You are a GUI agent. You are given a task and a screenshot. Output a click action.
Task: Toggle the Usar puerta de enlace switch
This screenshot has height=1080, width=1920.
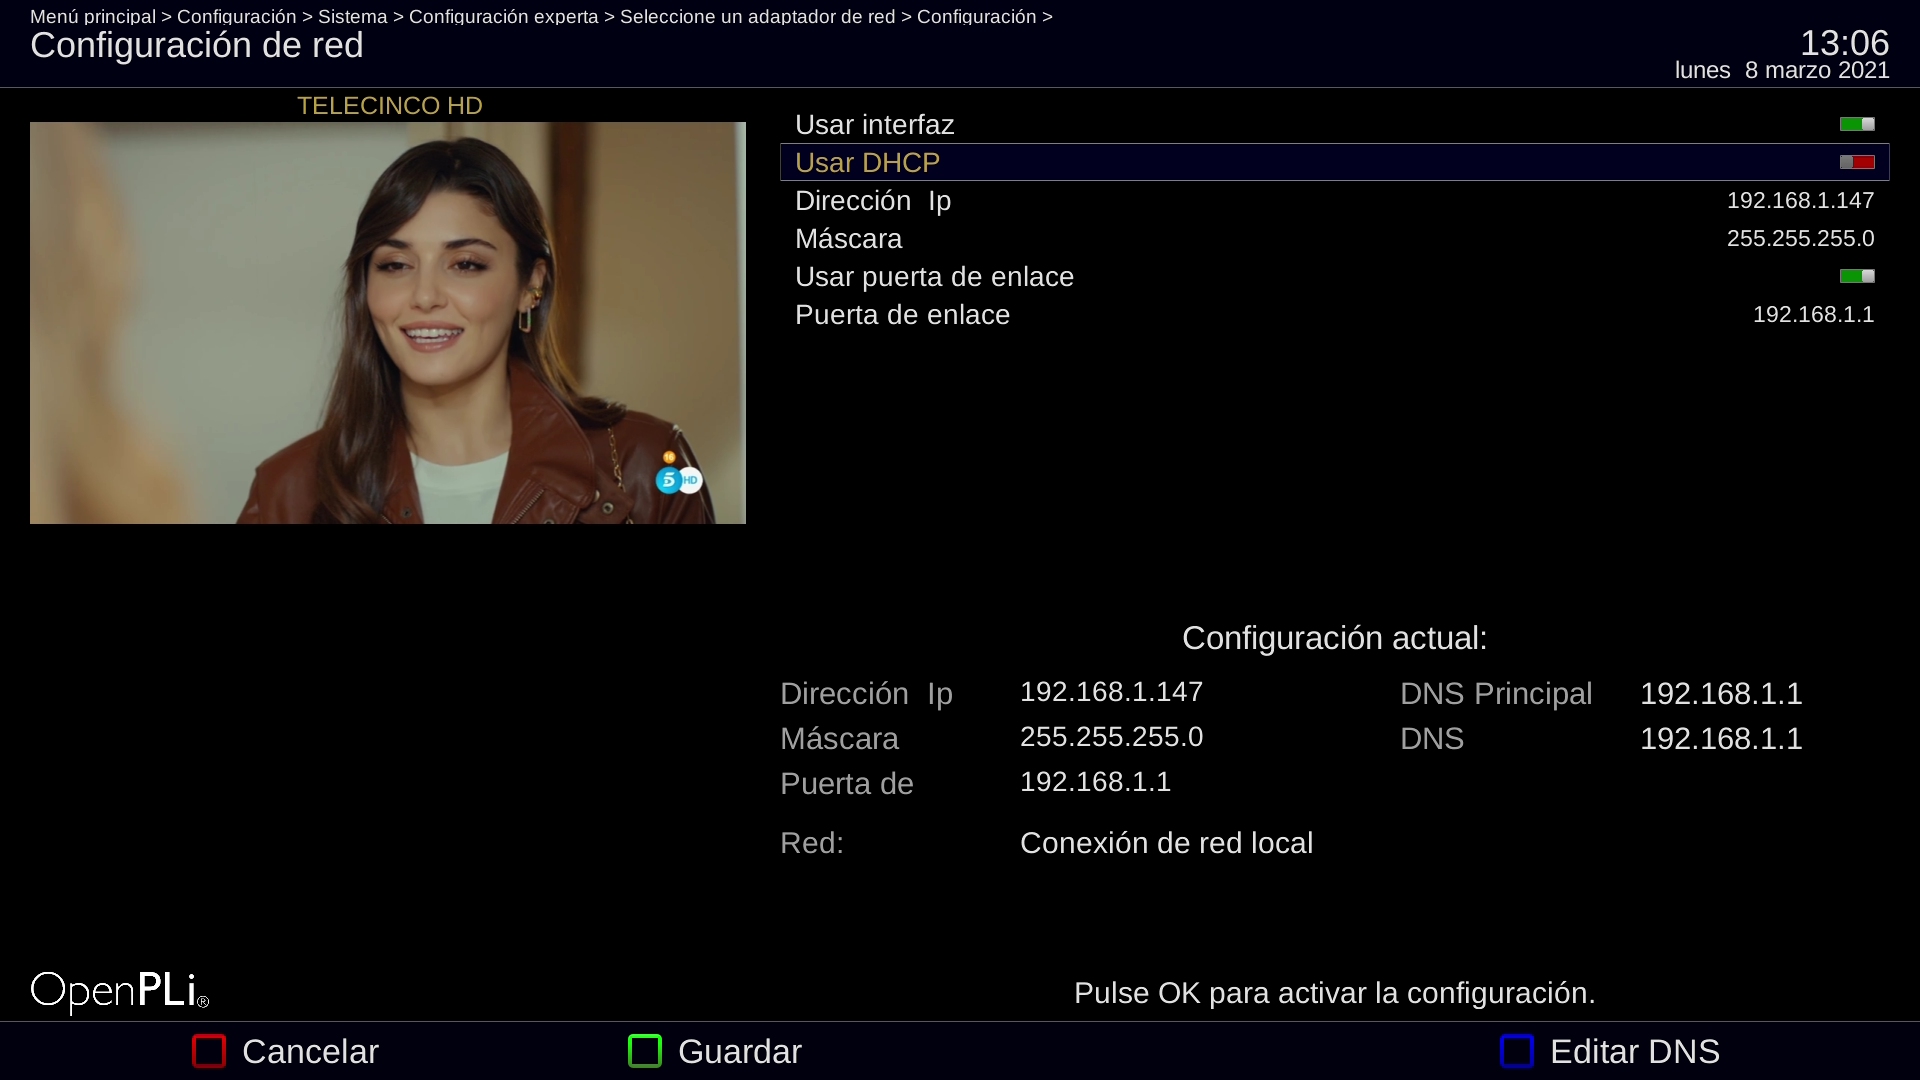click(1857, 276)
